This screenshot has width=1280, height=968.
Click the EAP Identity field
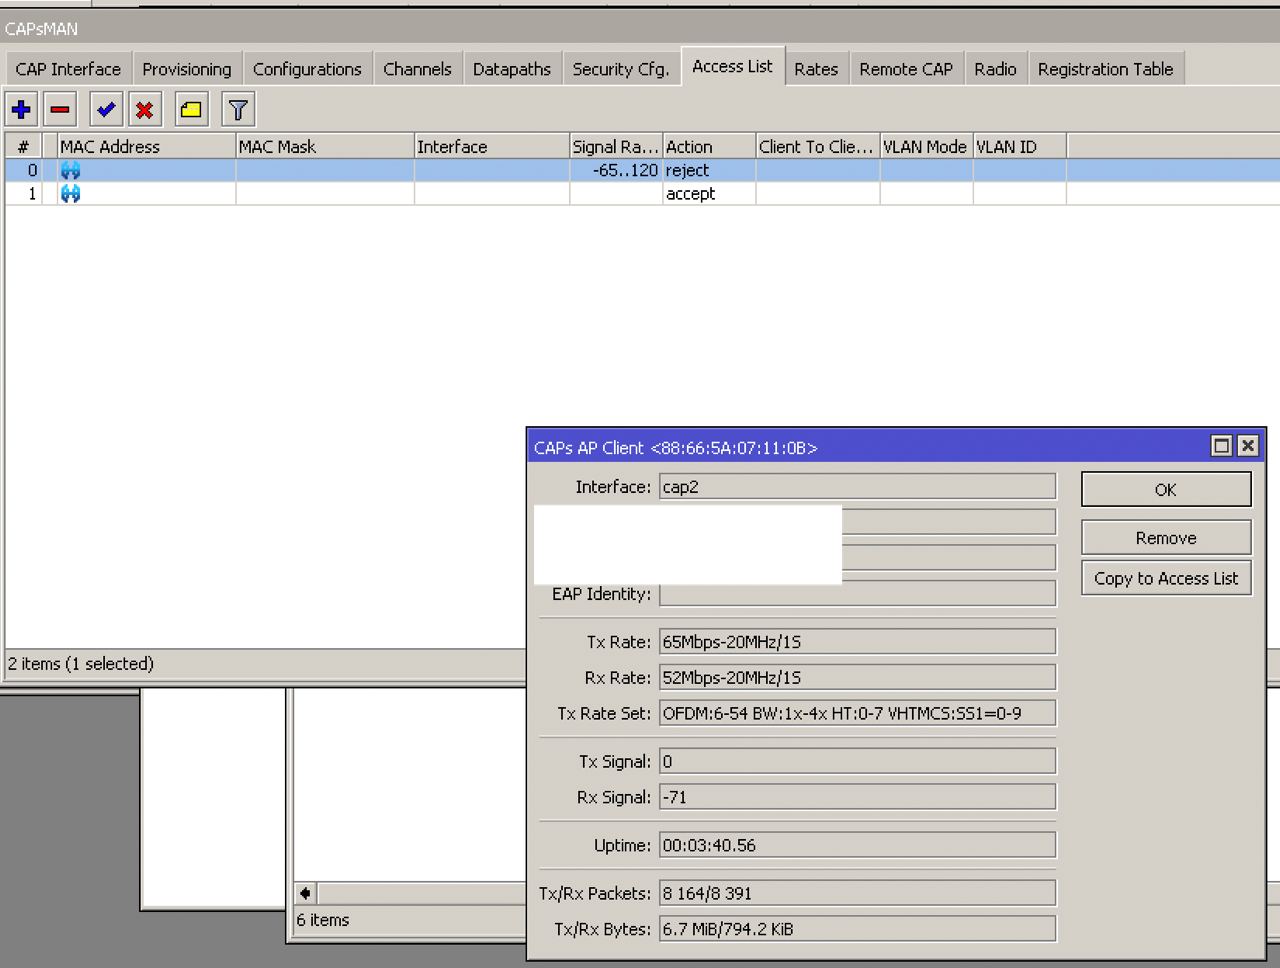click(x=857, y=594)
